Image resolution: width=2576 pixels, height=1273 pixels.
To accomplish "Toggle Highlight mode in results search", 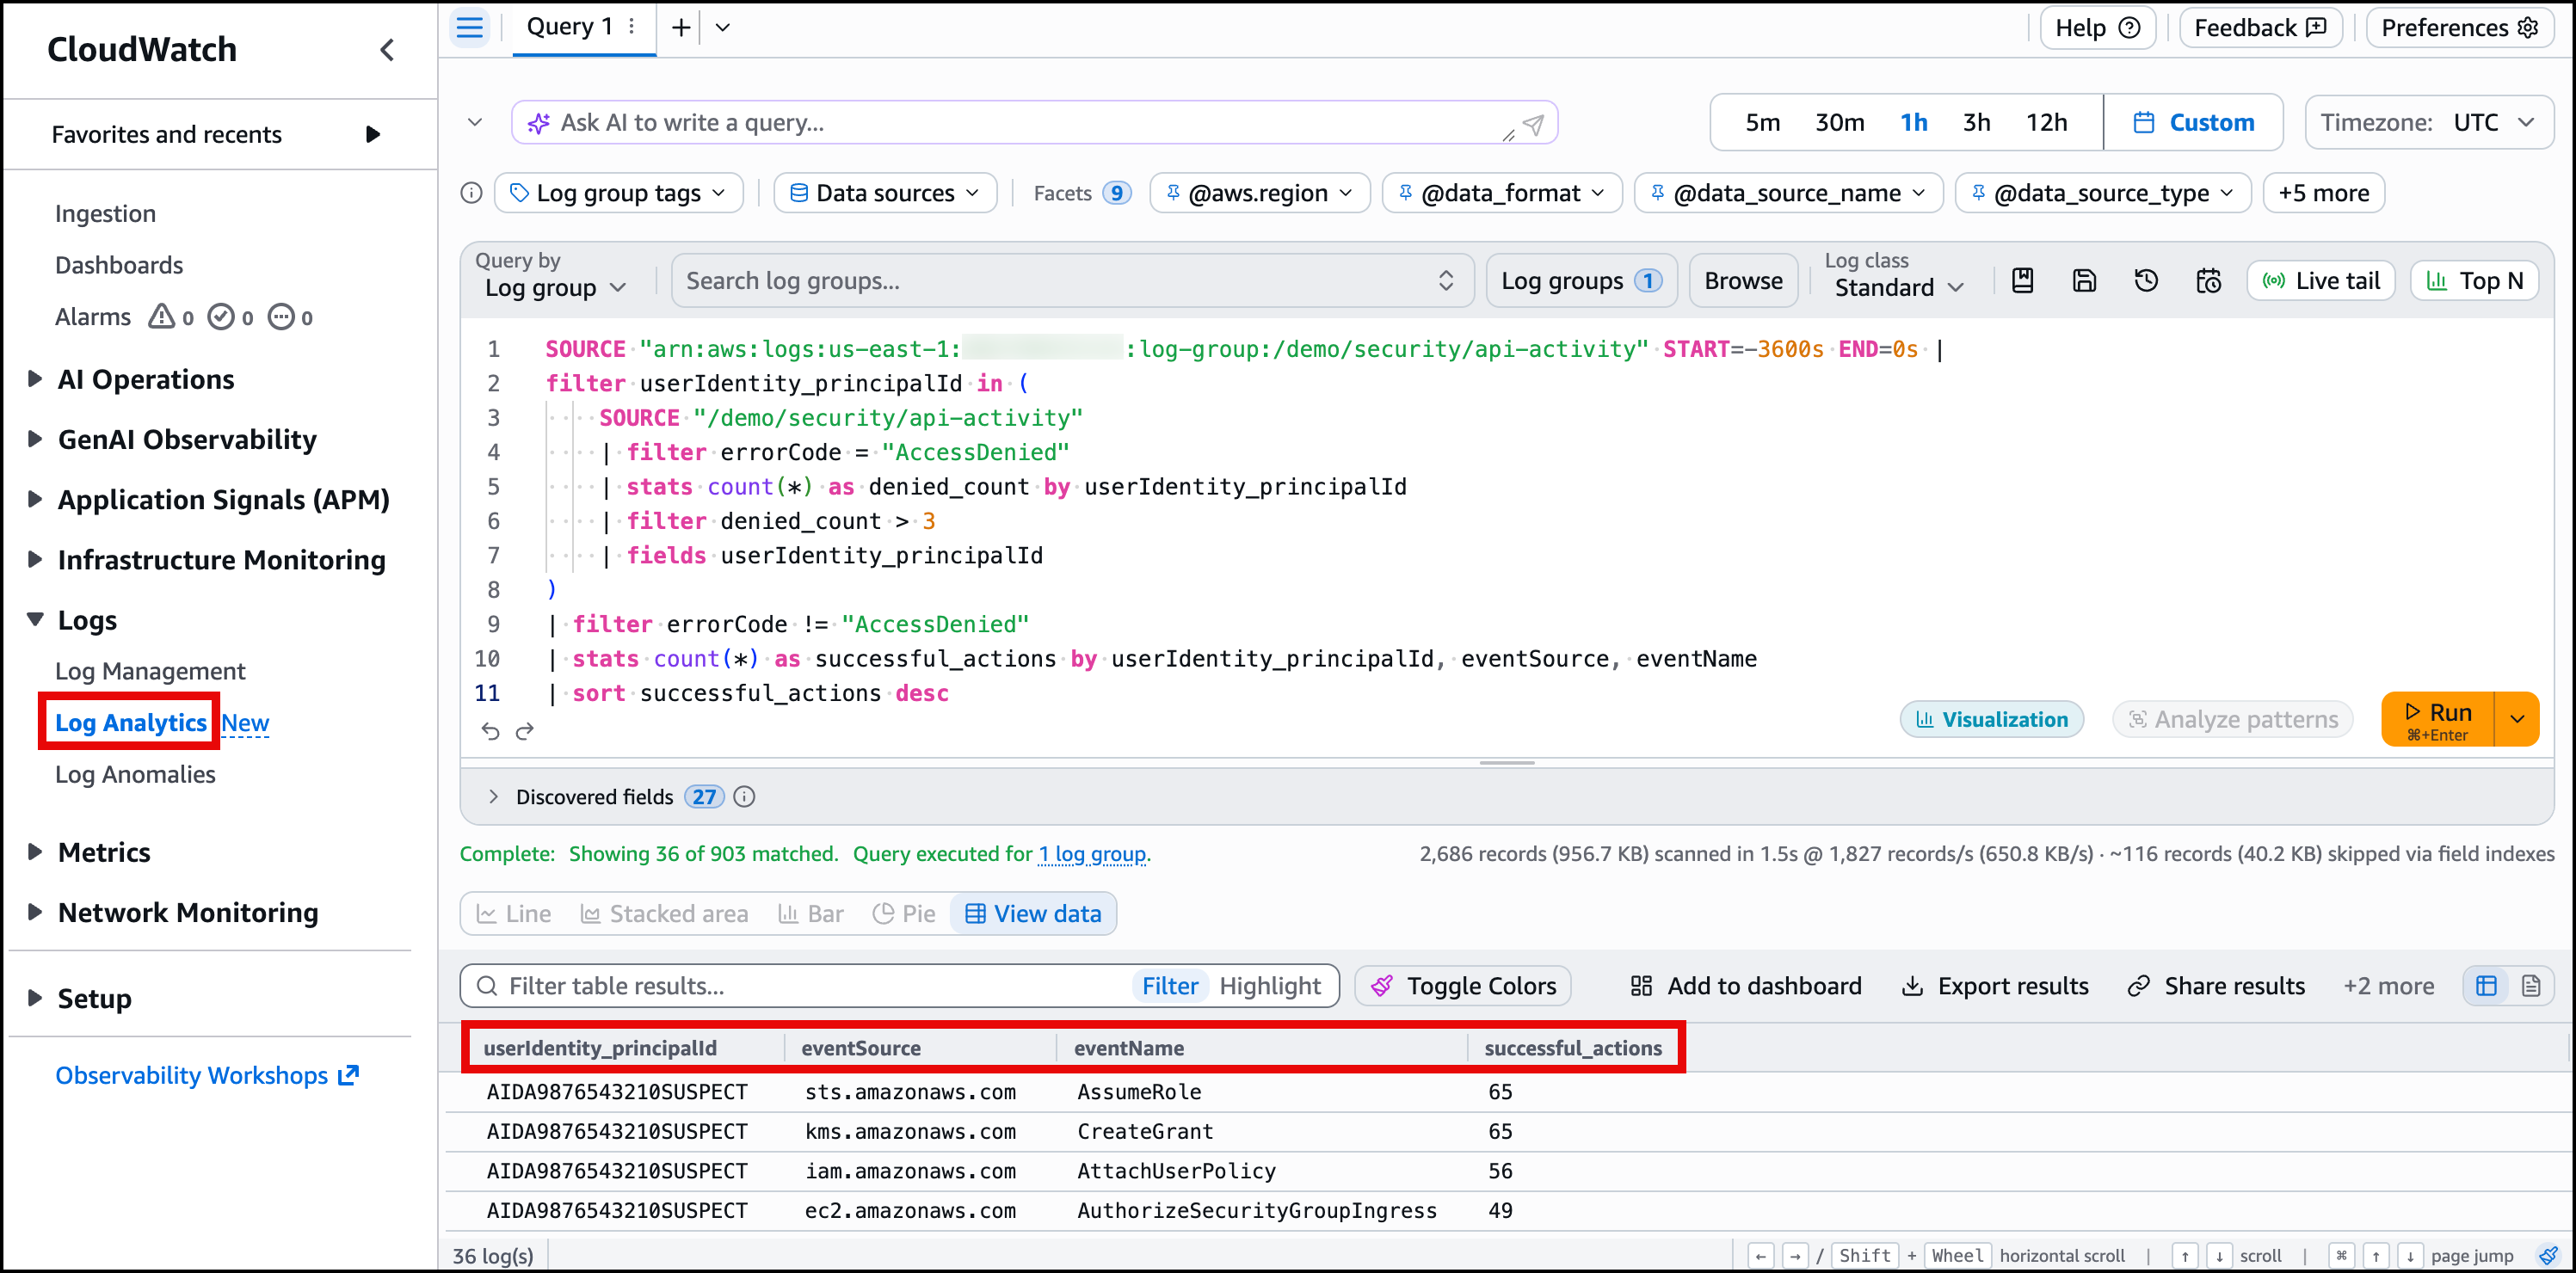I will (x=1270, y=986).
